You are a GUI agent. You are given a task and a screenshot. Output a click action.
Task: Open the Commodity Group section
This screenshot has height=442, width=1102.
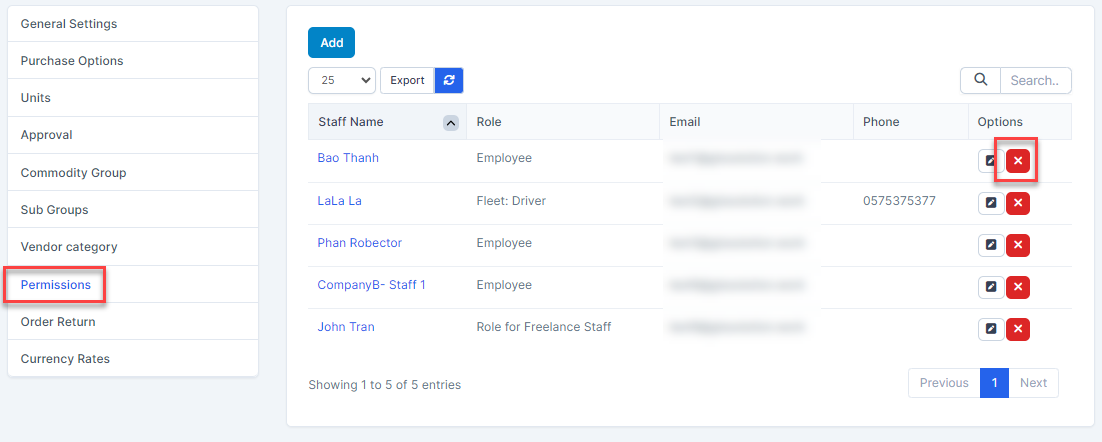click(x=73, y=173)
